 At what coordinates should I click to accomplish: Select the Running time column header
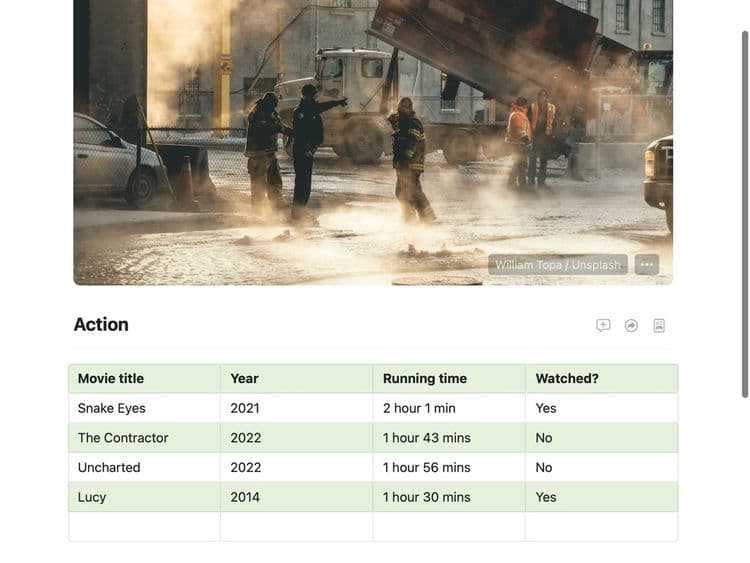(449, 378)
